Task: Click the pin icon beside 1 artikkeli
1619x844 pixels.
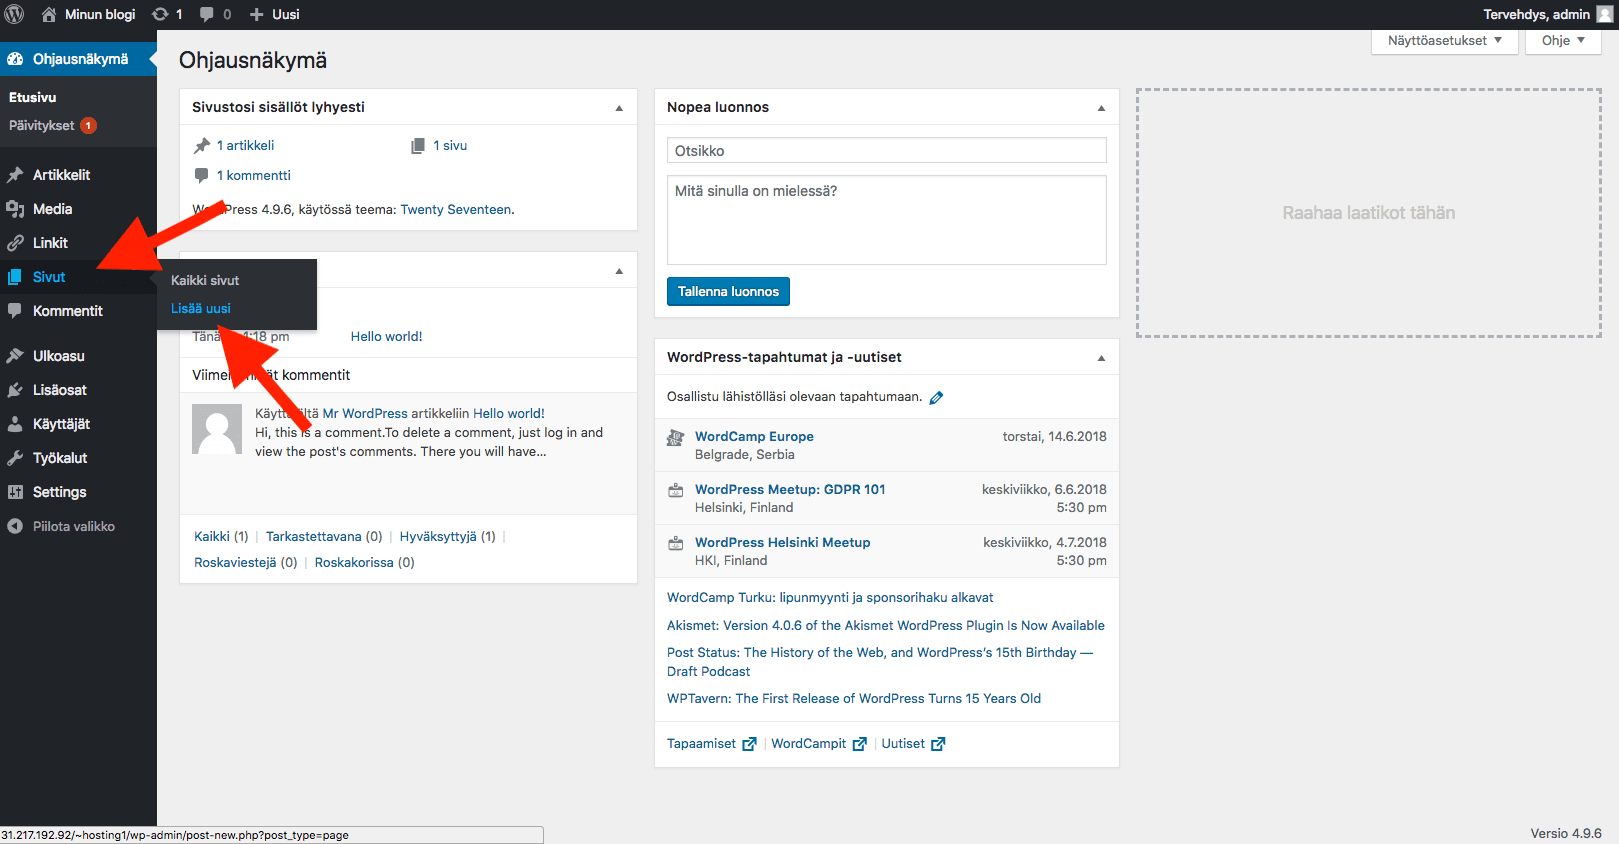Action: click(202, 146)
